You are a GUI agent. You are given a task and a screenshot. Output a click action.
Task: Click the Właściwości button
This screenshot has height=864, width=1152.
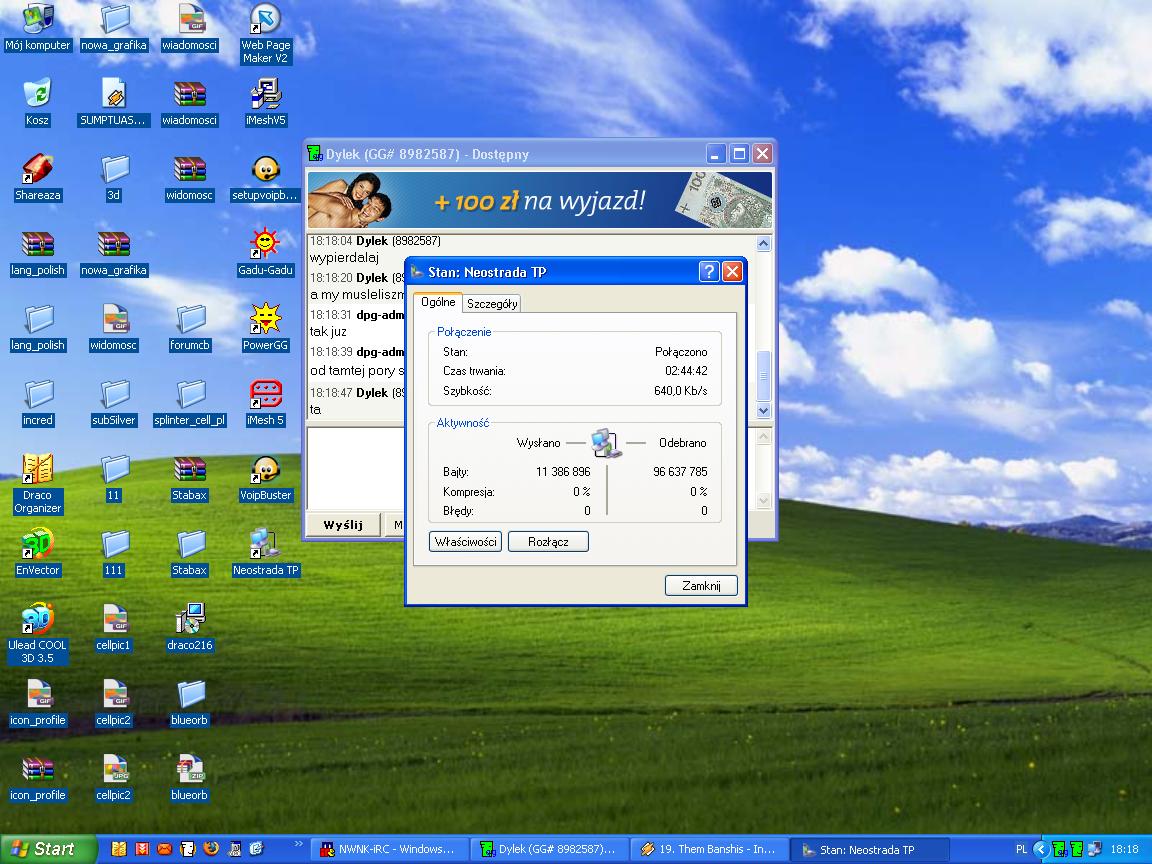coord(465,541)
